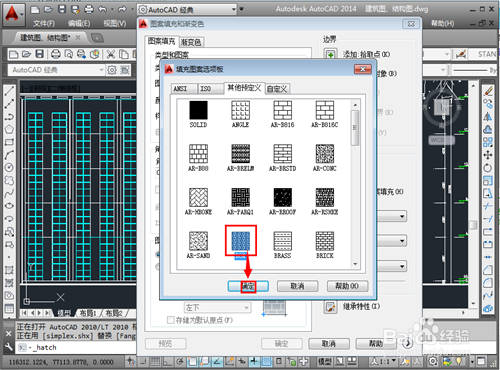
Task: Choose the AR-PARQ1 parquet pattern
Action: (240, 197)
